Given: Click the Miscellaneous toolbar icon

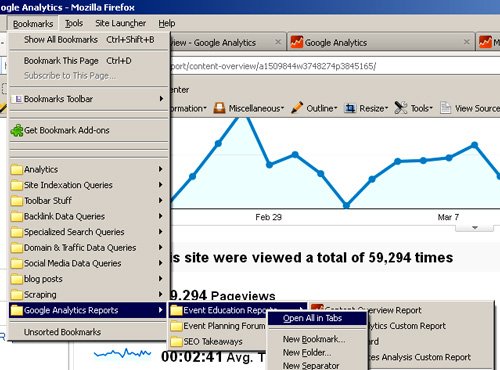Looking at the screenshot, I should point(219,108).
